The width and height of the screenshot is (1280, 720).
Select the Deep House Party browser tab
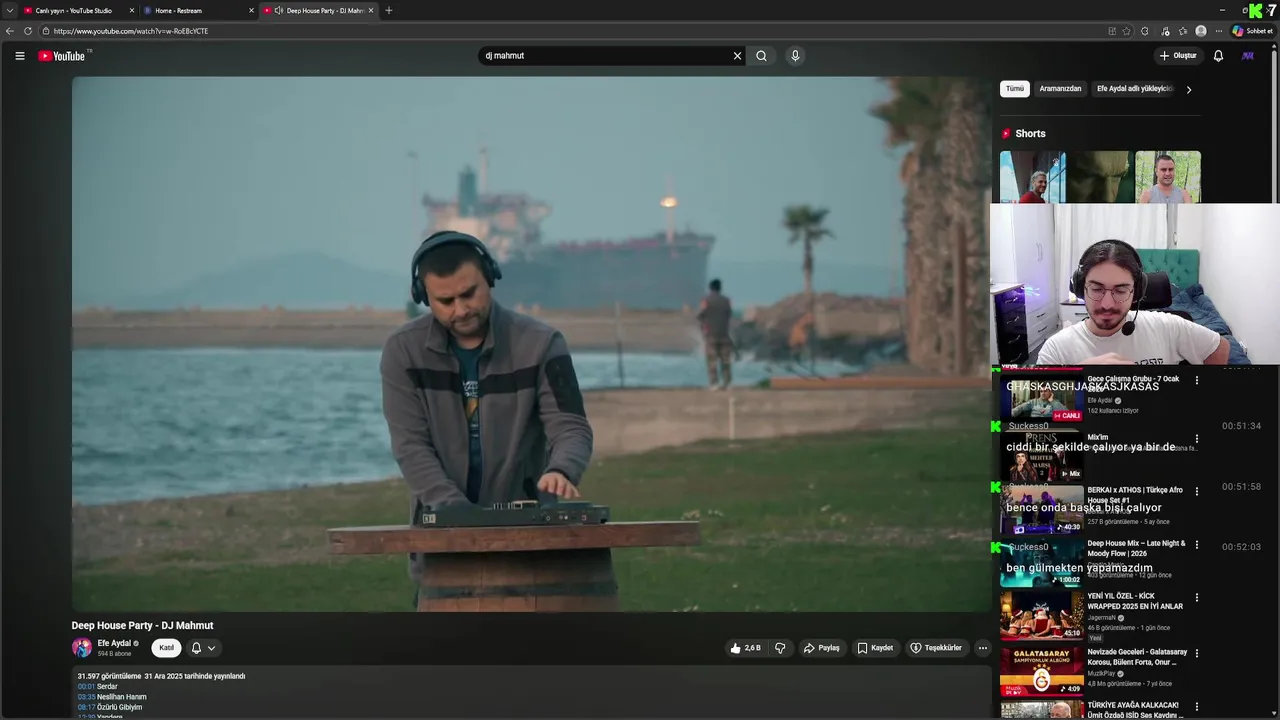(x=319, y=10)
